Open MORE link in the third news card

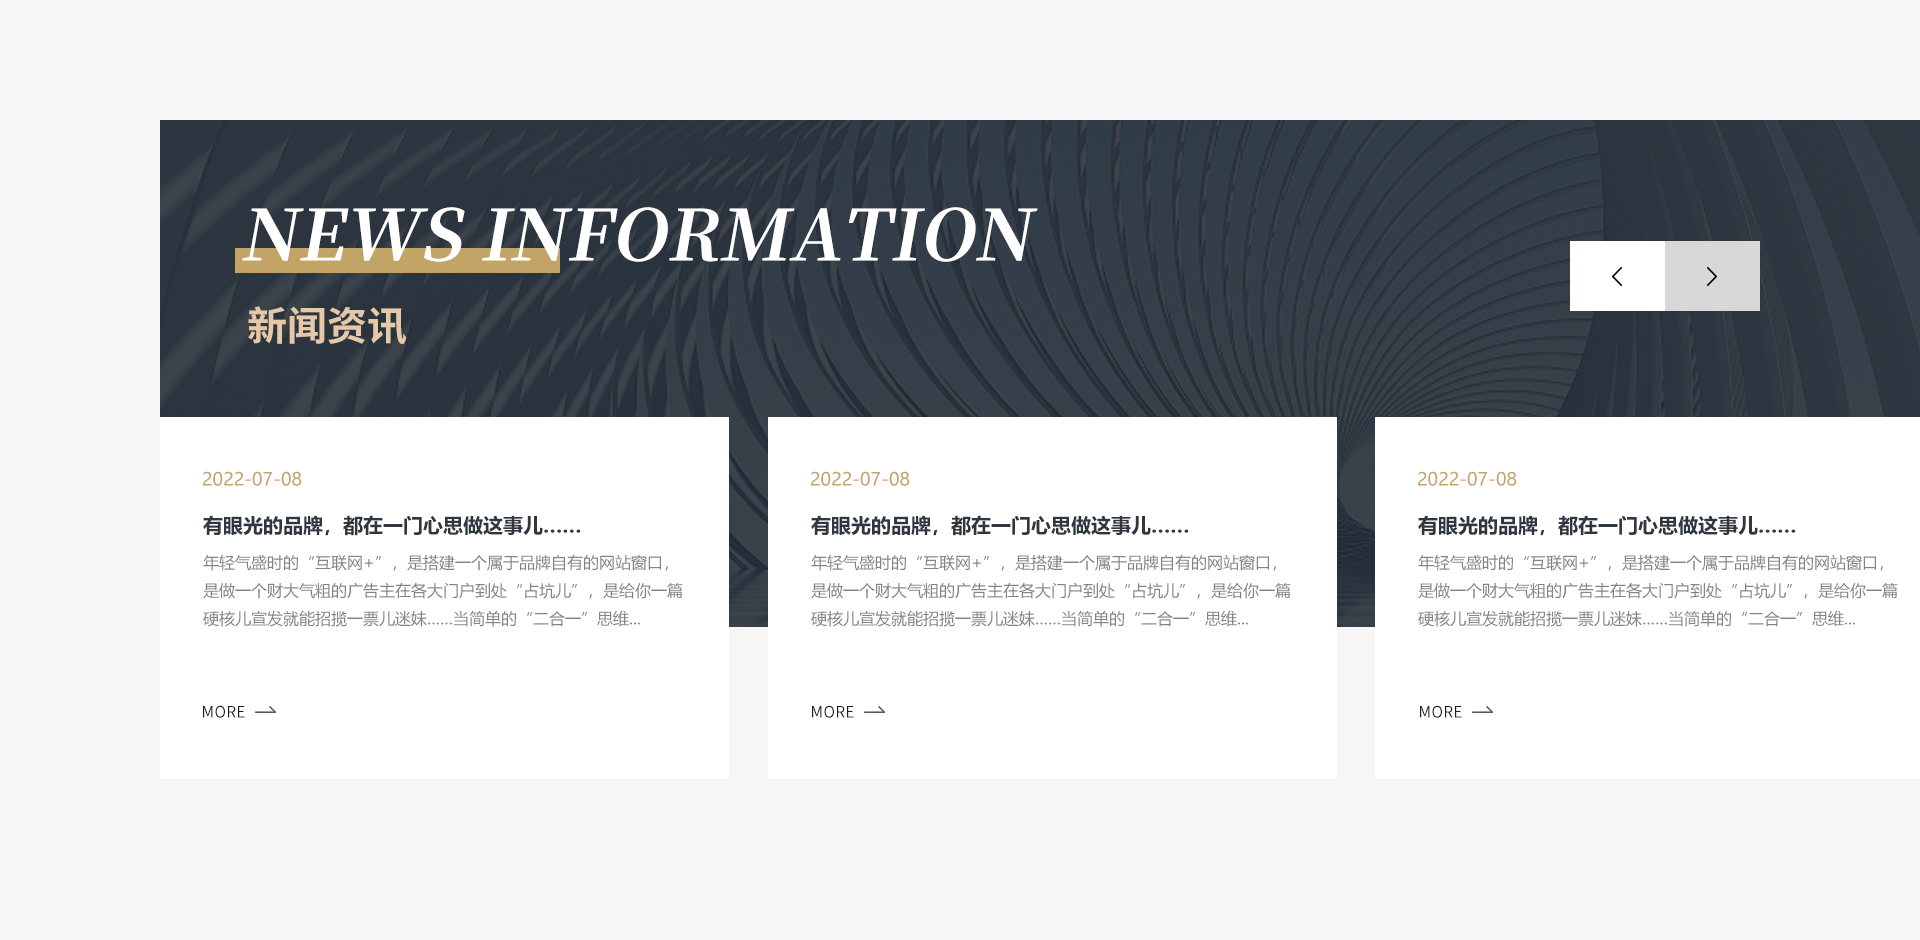1440,712
